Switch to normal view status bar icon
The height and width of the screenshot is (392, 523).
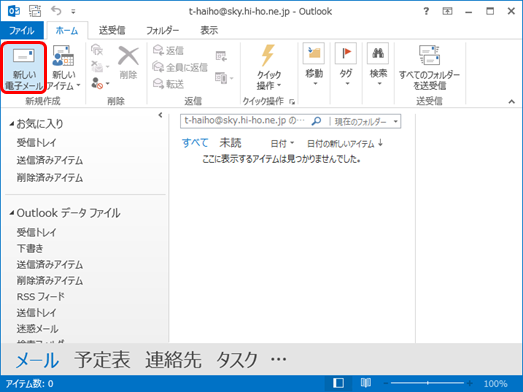point(338,383)
